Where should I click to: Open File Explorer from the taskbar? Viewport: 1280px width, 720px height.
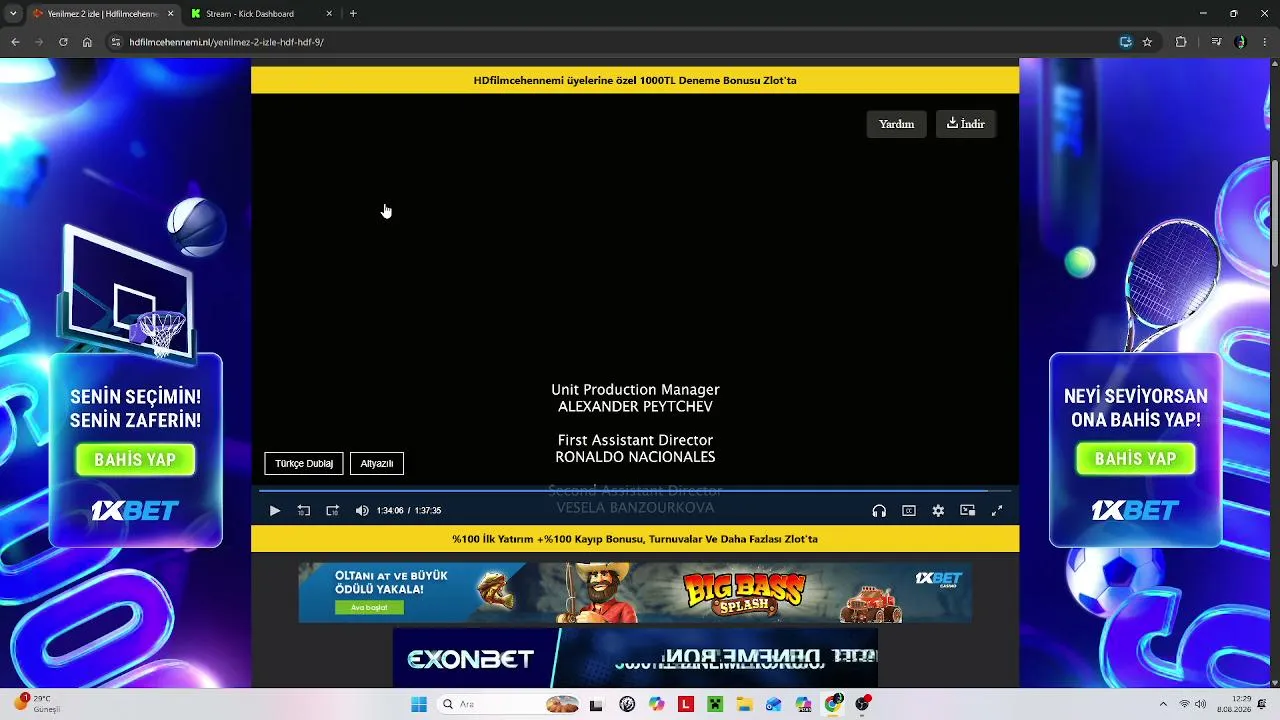pos(744,704)
